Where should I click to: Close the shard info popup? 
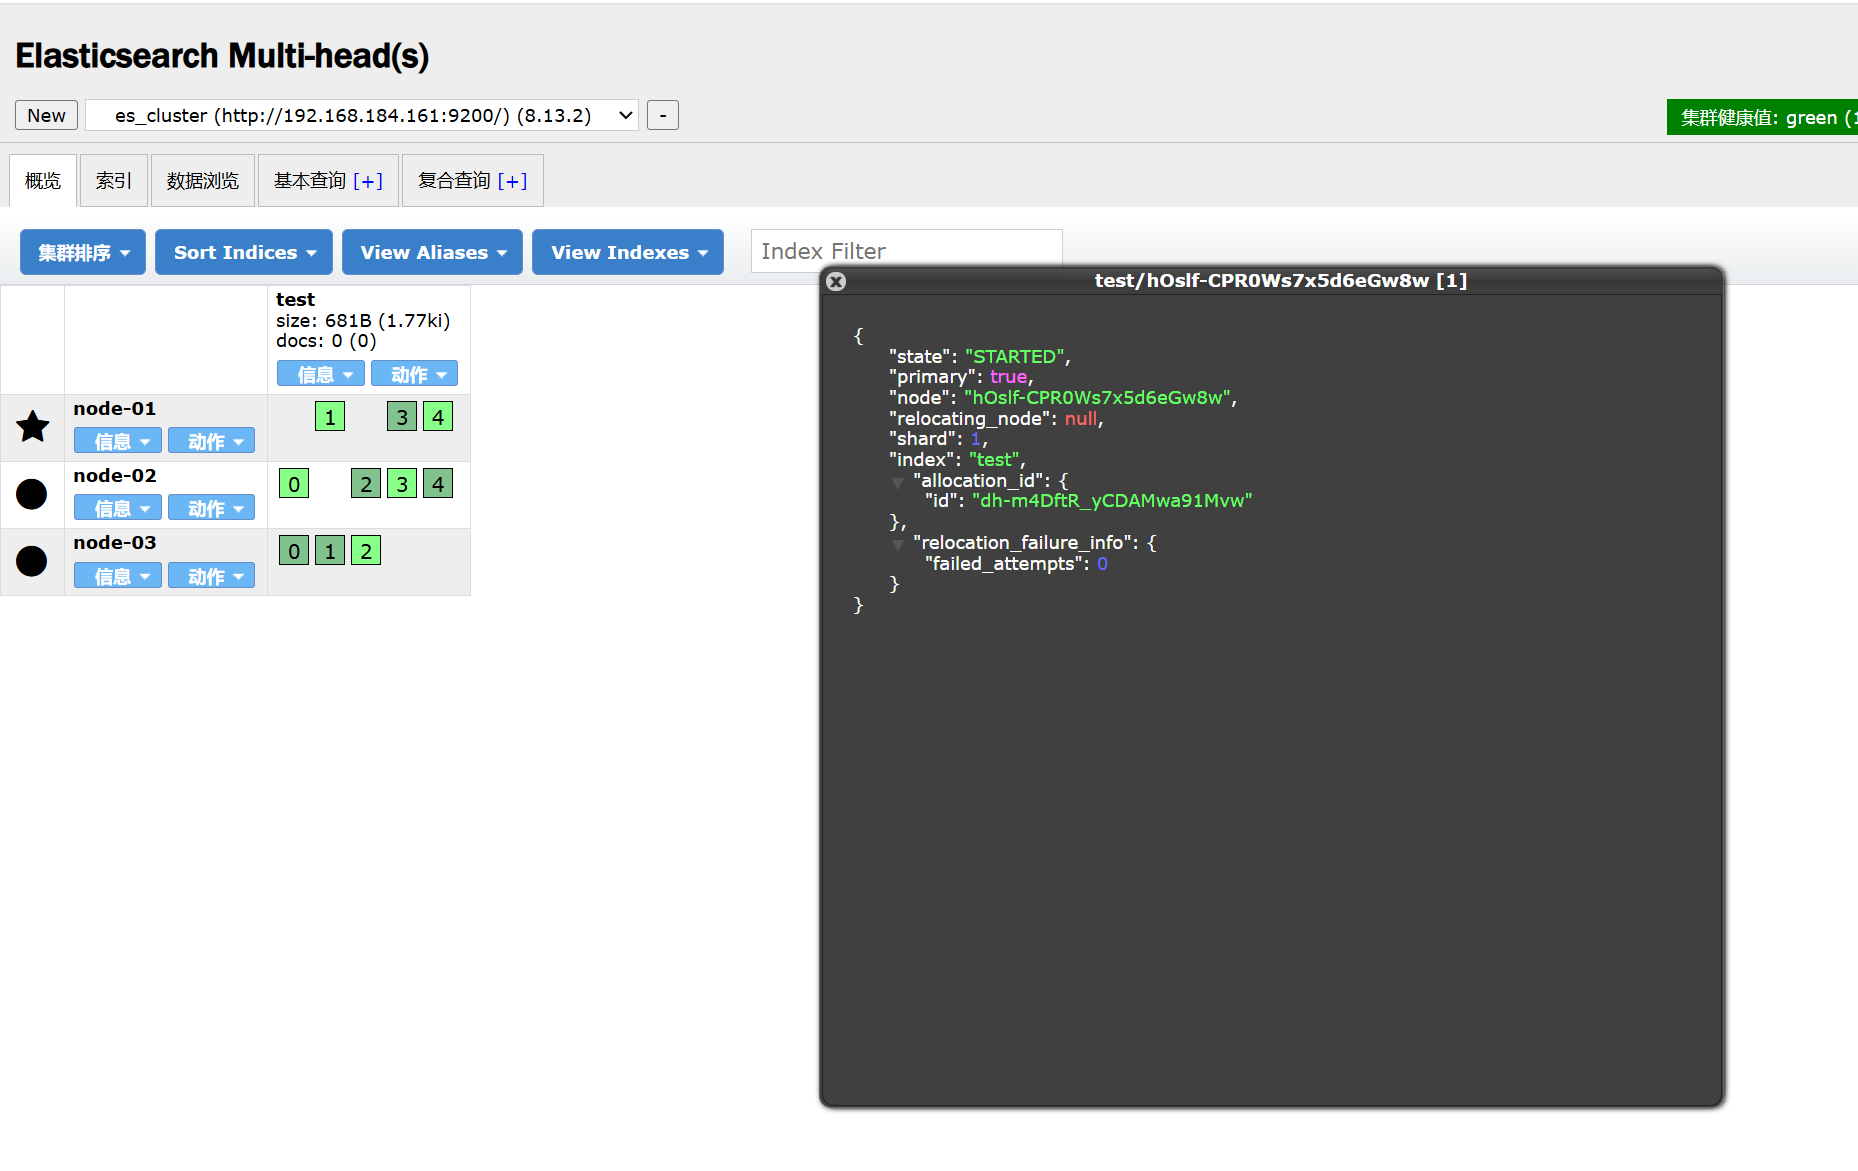(x=836, y=282)
